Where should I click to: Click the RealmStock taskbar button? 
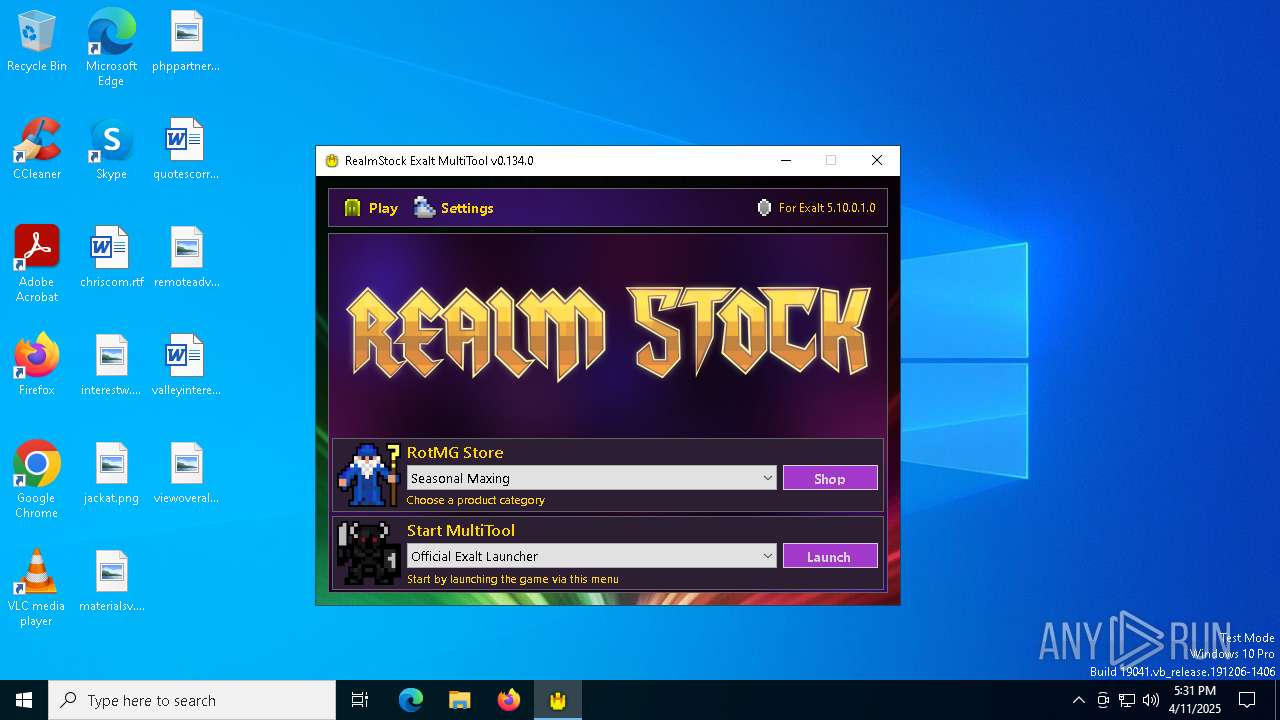pos(558,700)
